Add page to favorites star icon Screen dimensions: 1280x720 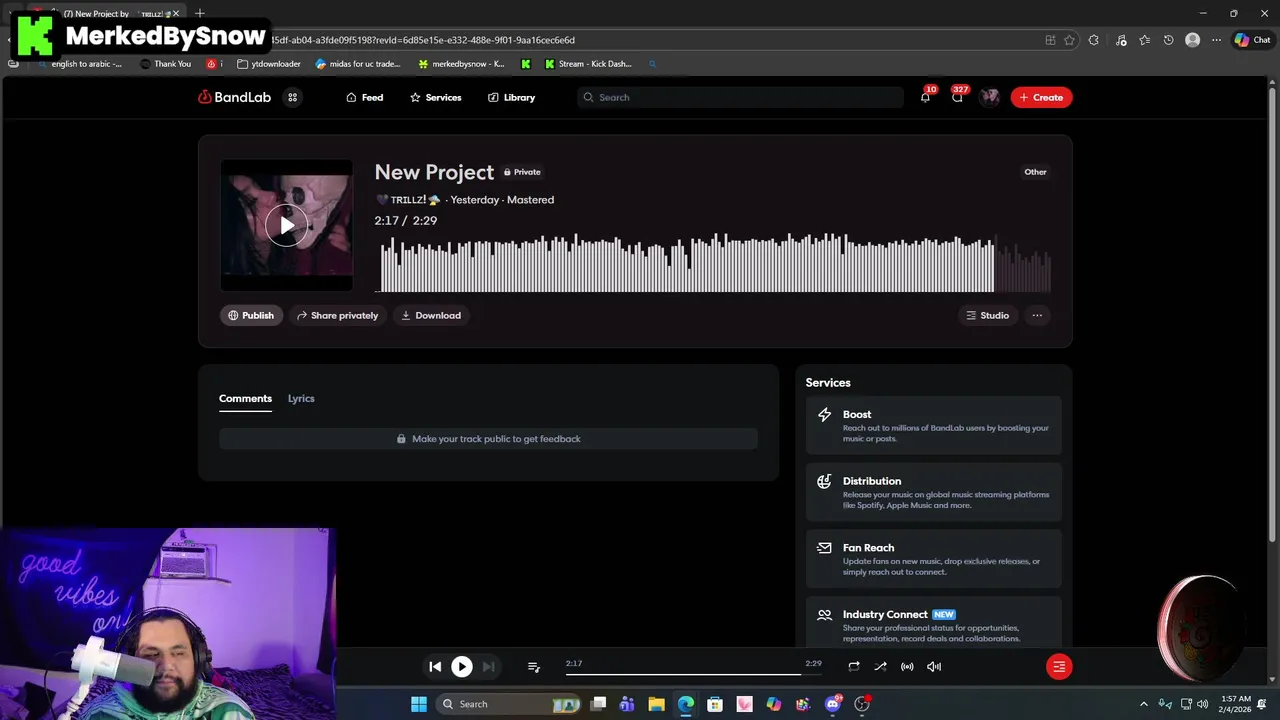[x=1069, y=40]
